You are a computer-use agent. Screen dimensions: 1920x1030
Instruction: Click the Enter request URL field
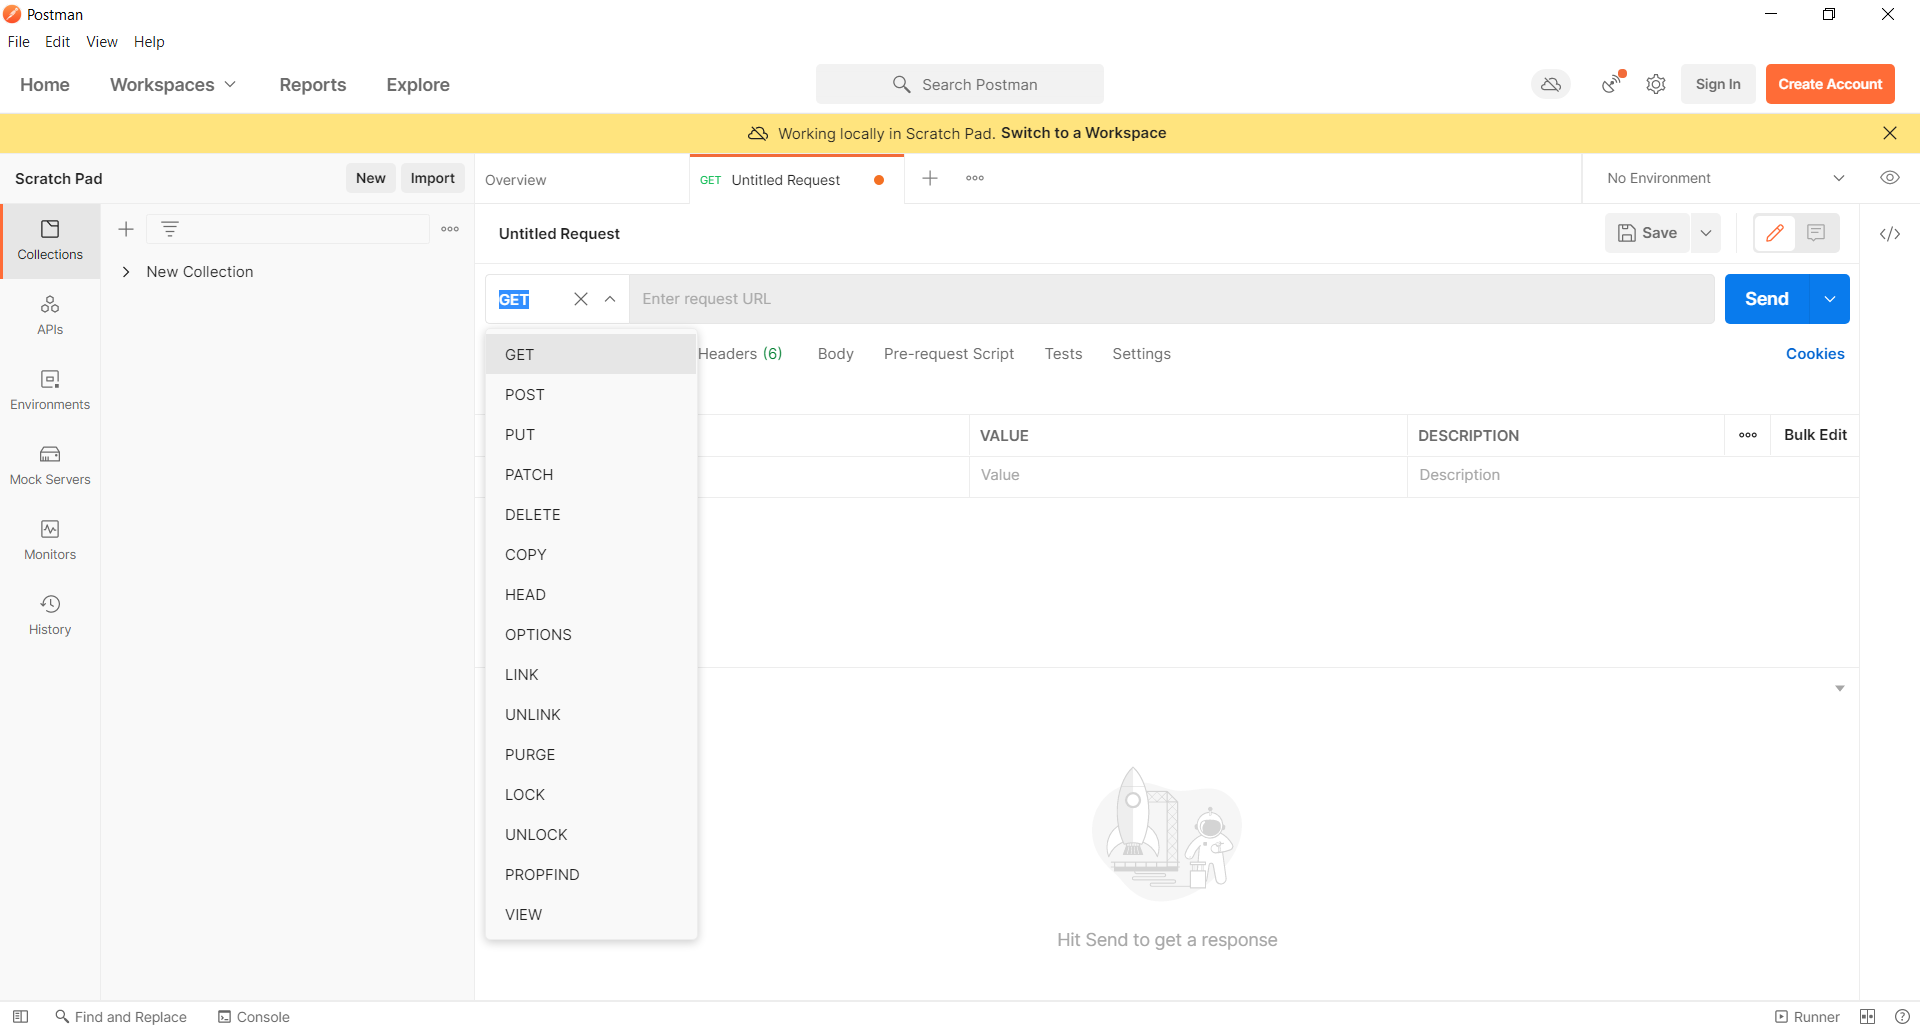pyautogui.click(x=1172, y=299)
